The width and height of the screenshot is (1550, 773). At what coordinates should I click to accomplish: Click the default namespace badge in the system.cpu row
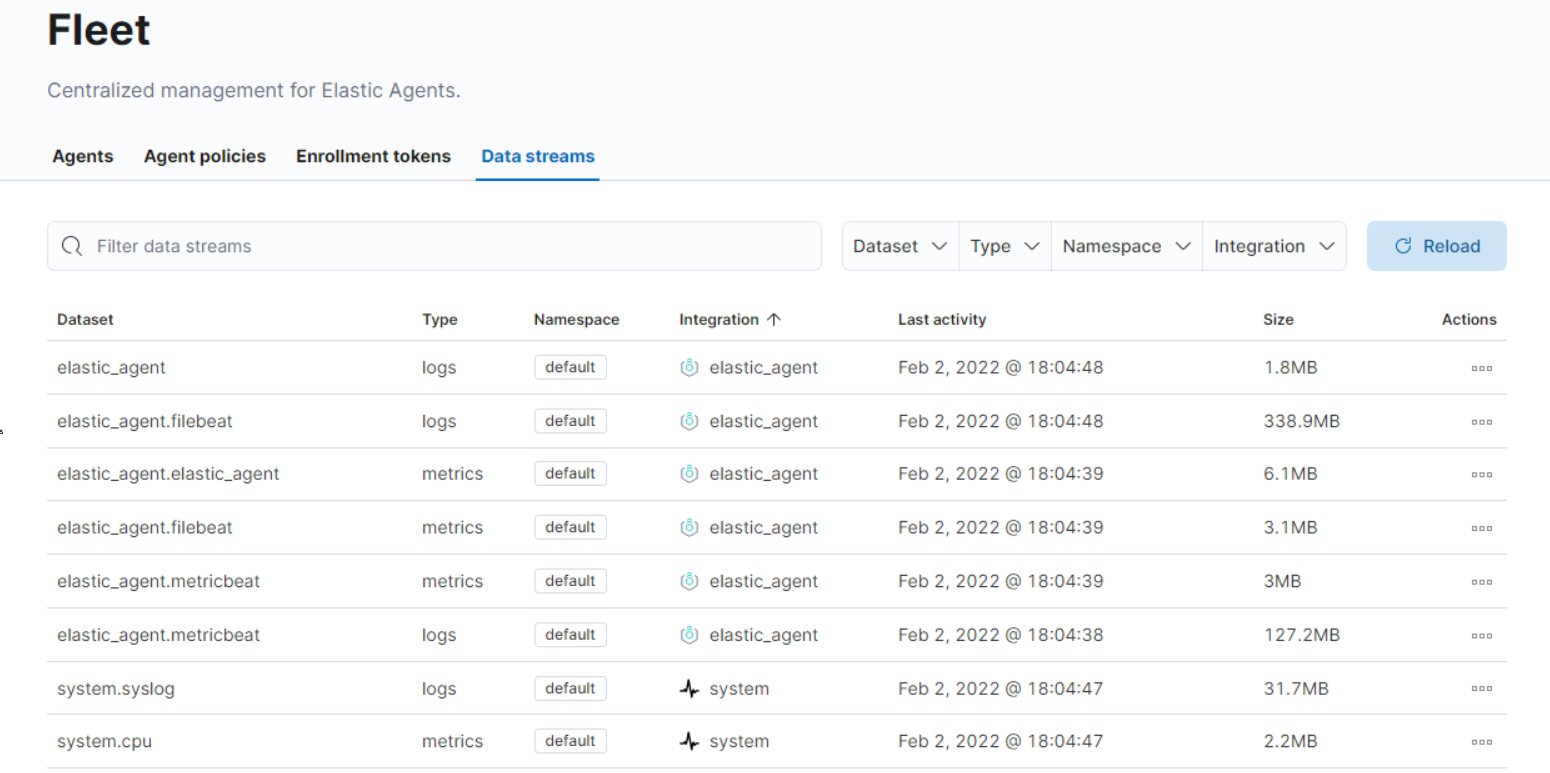pyautogui.click(x=570, y=741)
